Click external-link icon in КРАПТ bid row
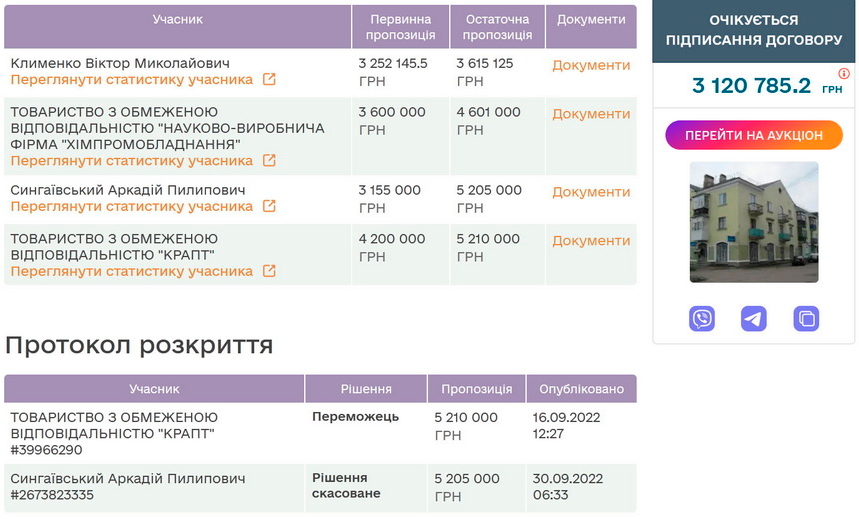This screenshot has width=859, height=519. [269, 272]
